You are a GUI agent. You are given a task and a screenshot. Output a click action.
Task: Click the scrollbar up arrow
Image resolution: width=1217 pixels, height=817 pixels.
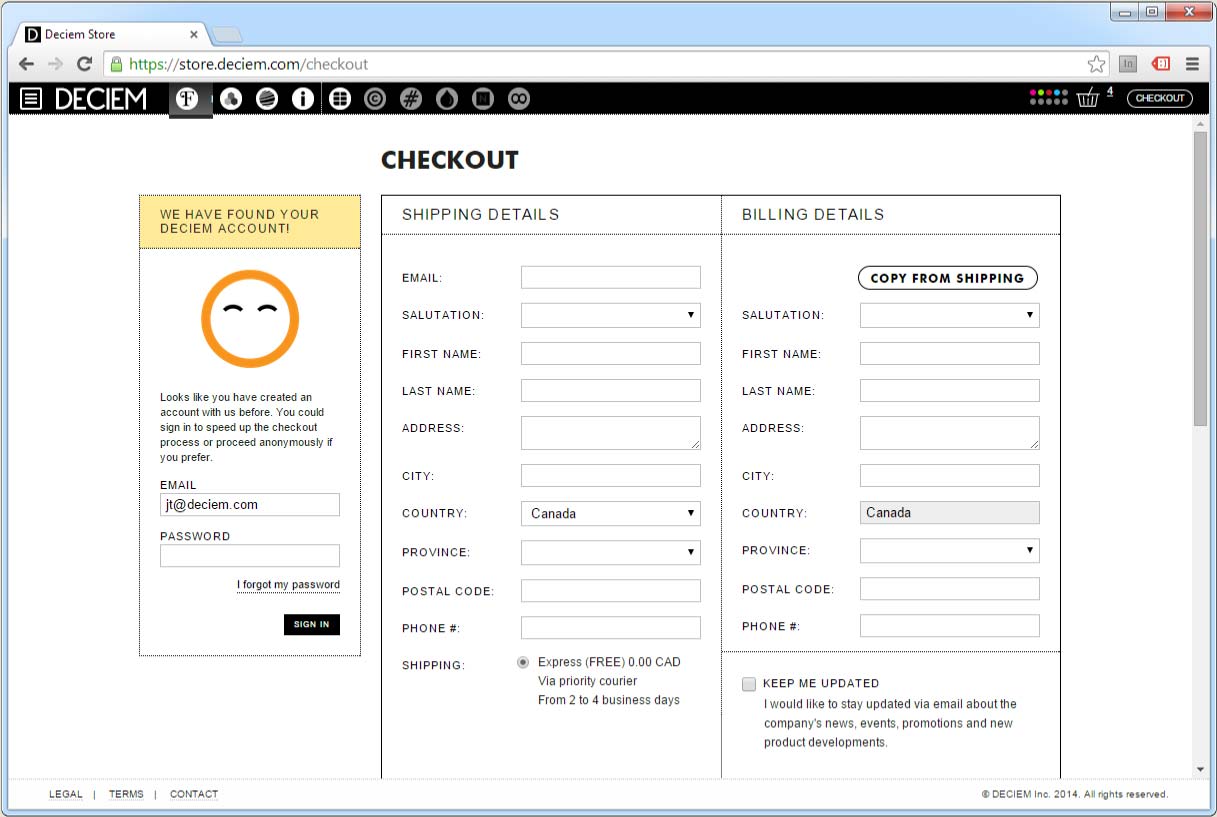(1201, 124)
